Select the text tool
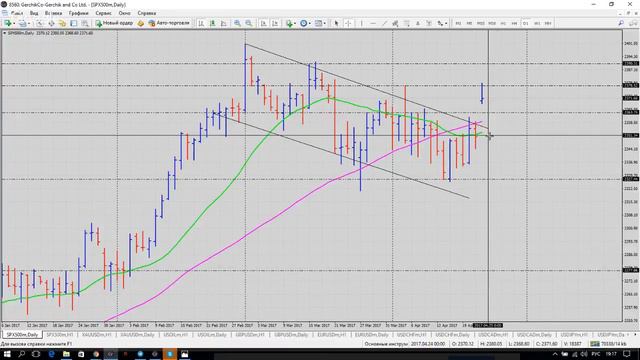 pos(418,23)
